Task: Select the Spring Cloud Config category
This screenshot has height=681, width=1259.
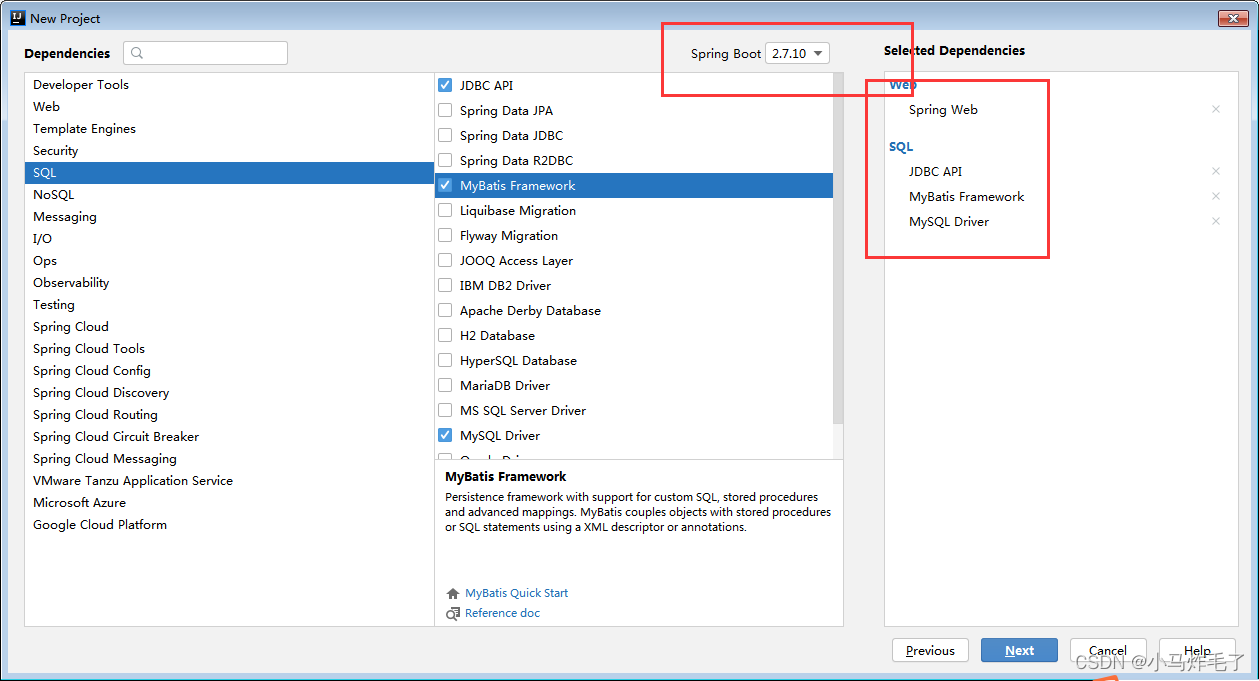Action: click(229, 371)
